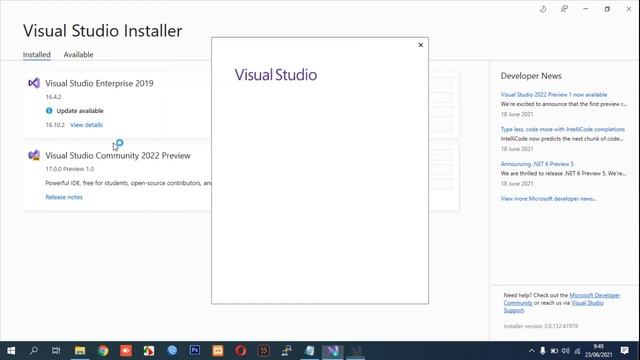Open the Visual Studio 2022 Preview 1 news link
This screenshot has width=640, height=360.
tap(554, 94)
